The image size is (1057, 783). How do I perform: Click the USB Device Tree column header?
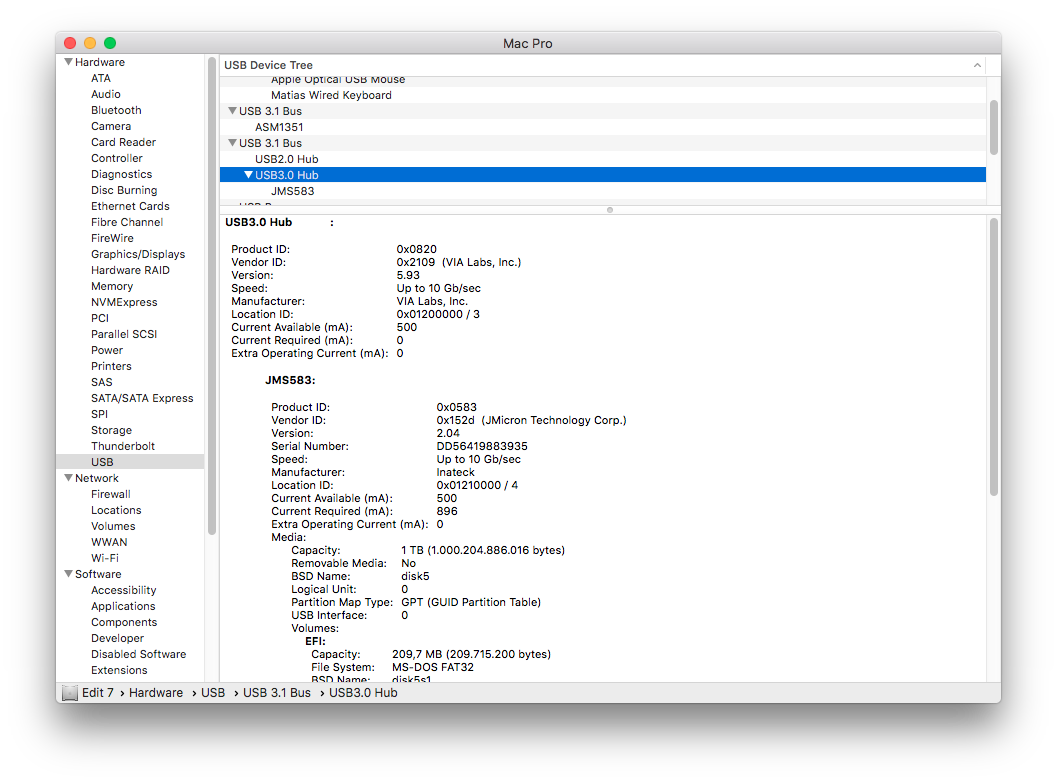pos(603,65)
